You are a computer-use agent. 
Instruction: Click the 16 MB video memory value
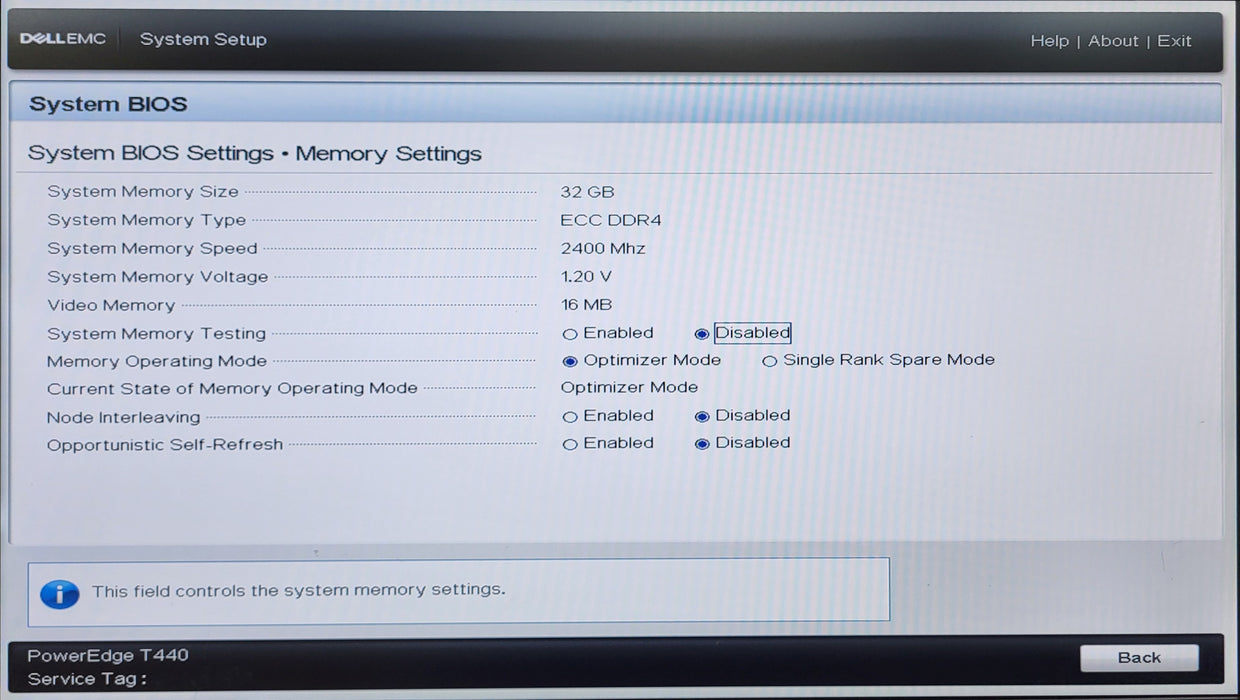(586, 304)
